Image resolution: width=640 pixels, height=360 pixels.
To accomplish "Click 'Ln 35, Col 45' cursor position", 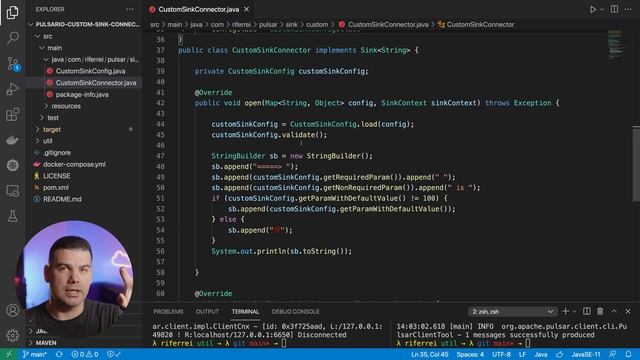I will click(x=429, y=354).
